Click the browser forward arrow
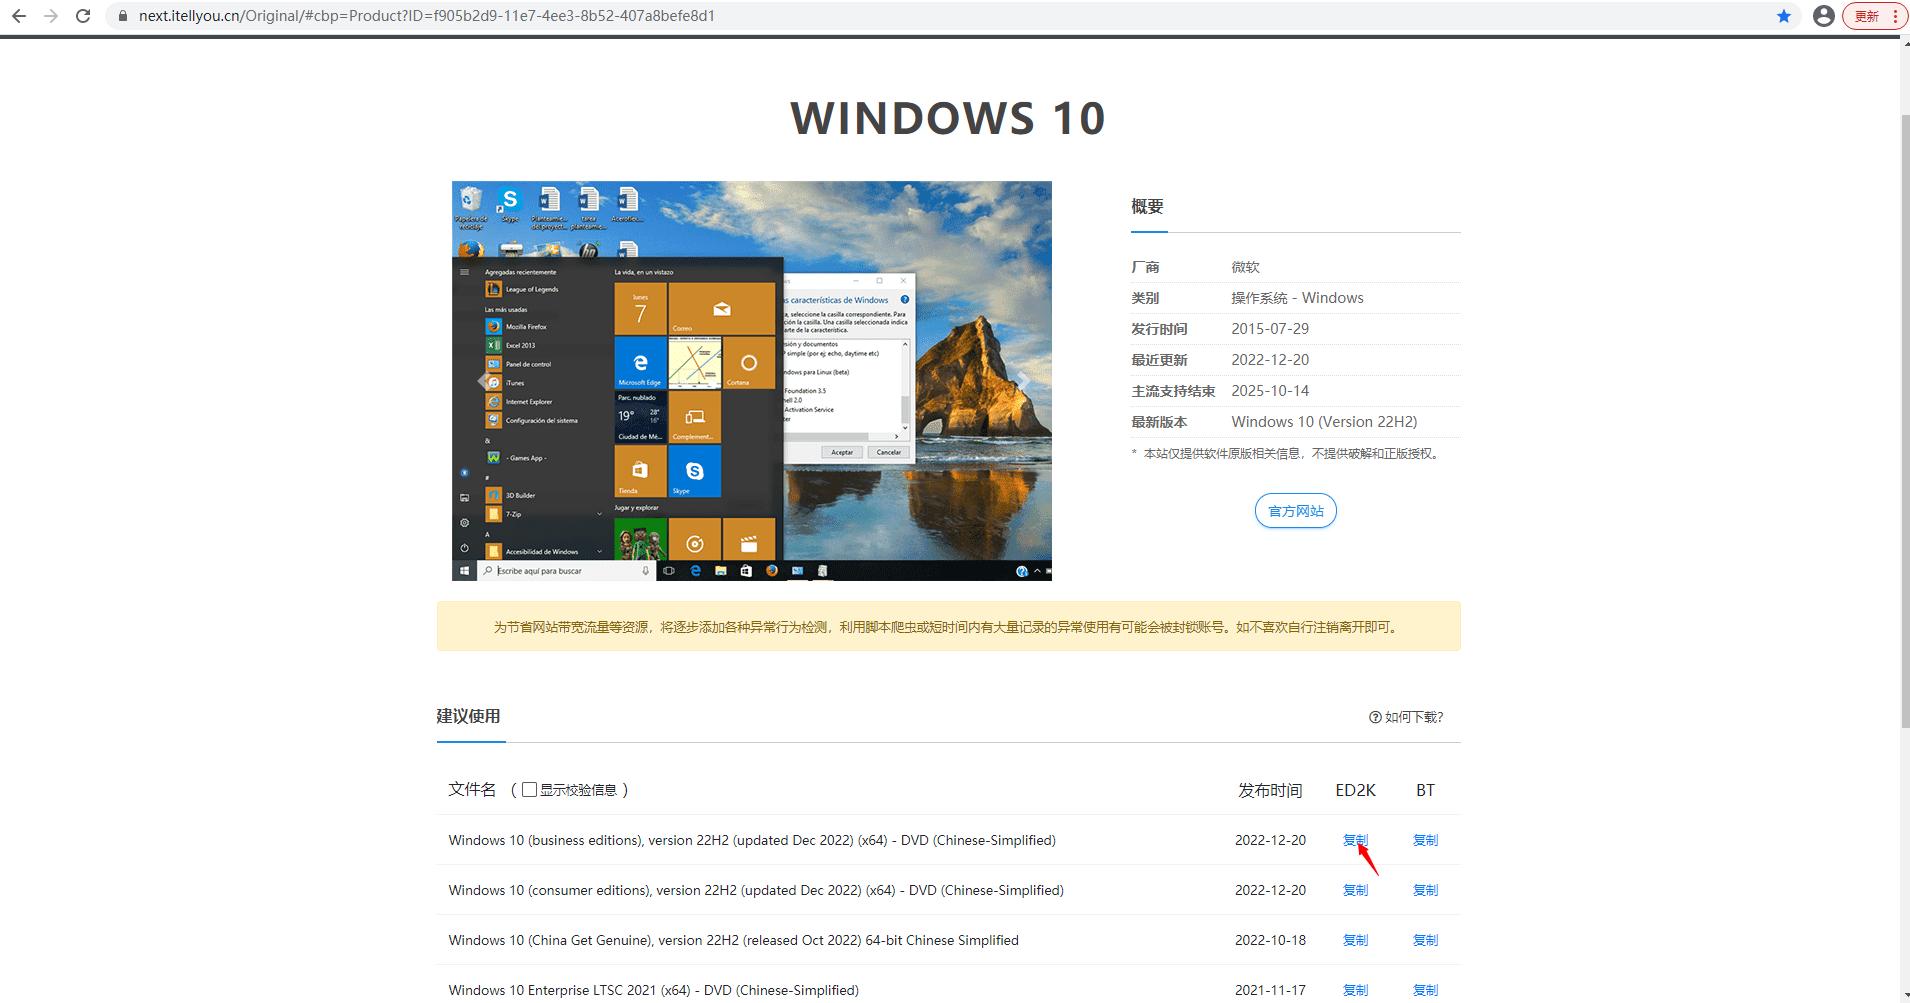 point(50,15)
